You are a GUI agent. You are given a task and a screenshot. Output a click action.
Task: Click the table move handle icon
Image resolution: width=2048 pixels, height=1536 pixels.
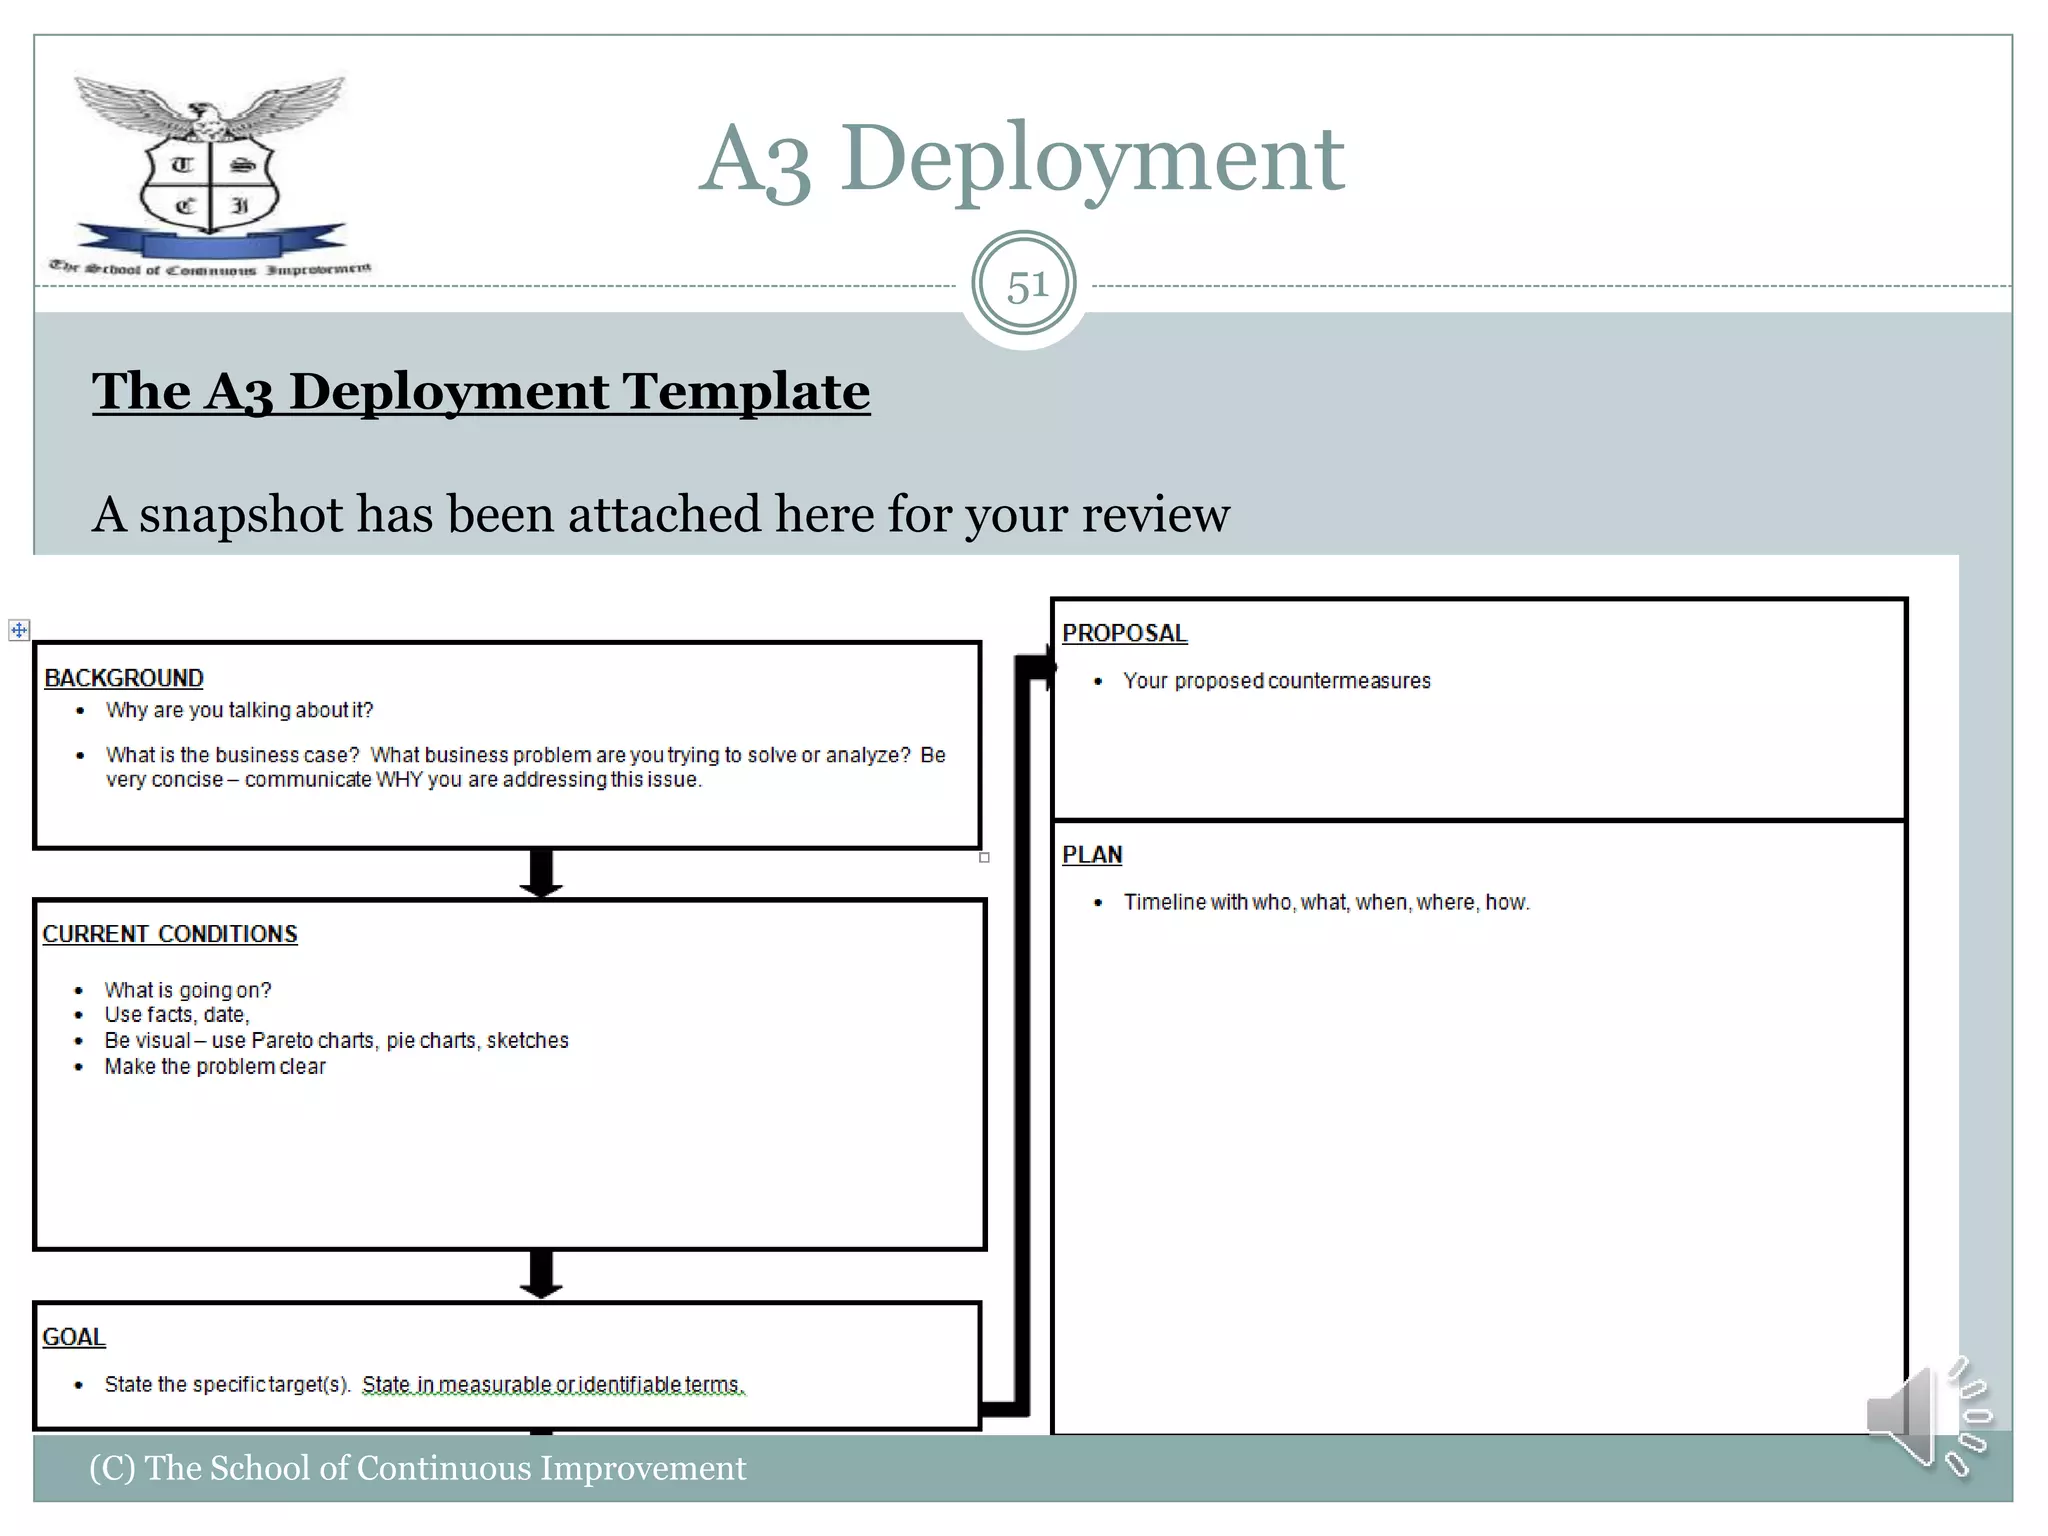coord(19,630)
